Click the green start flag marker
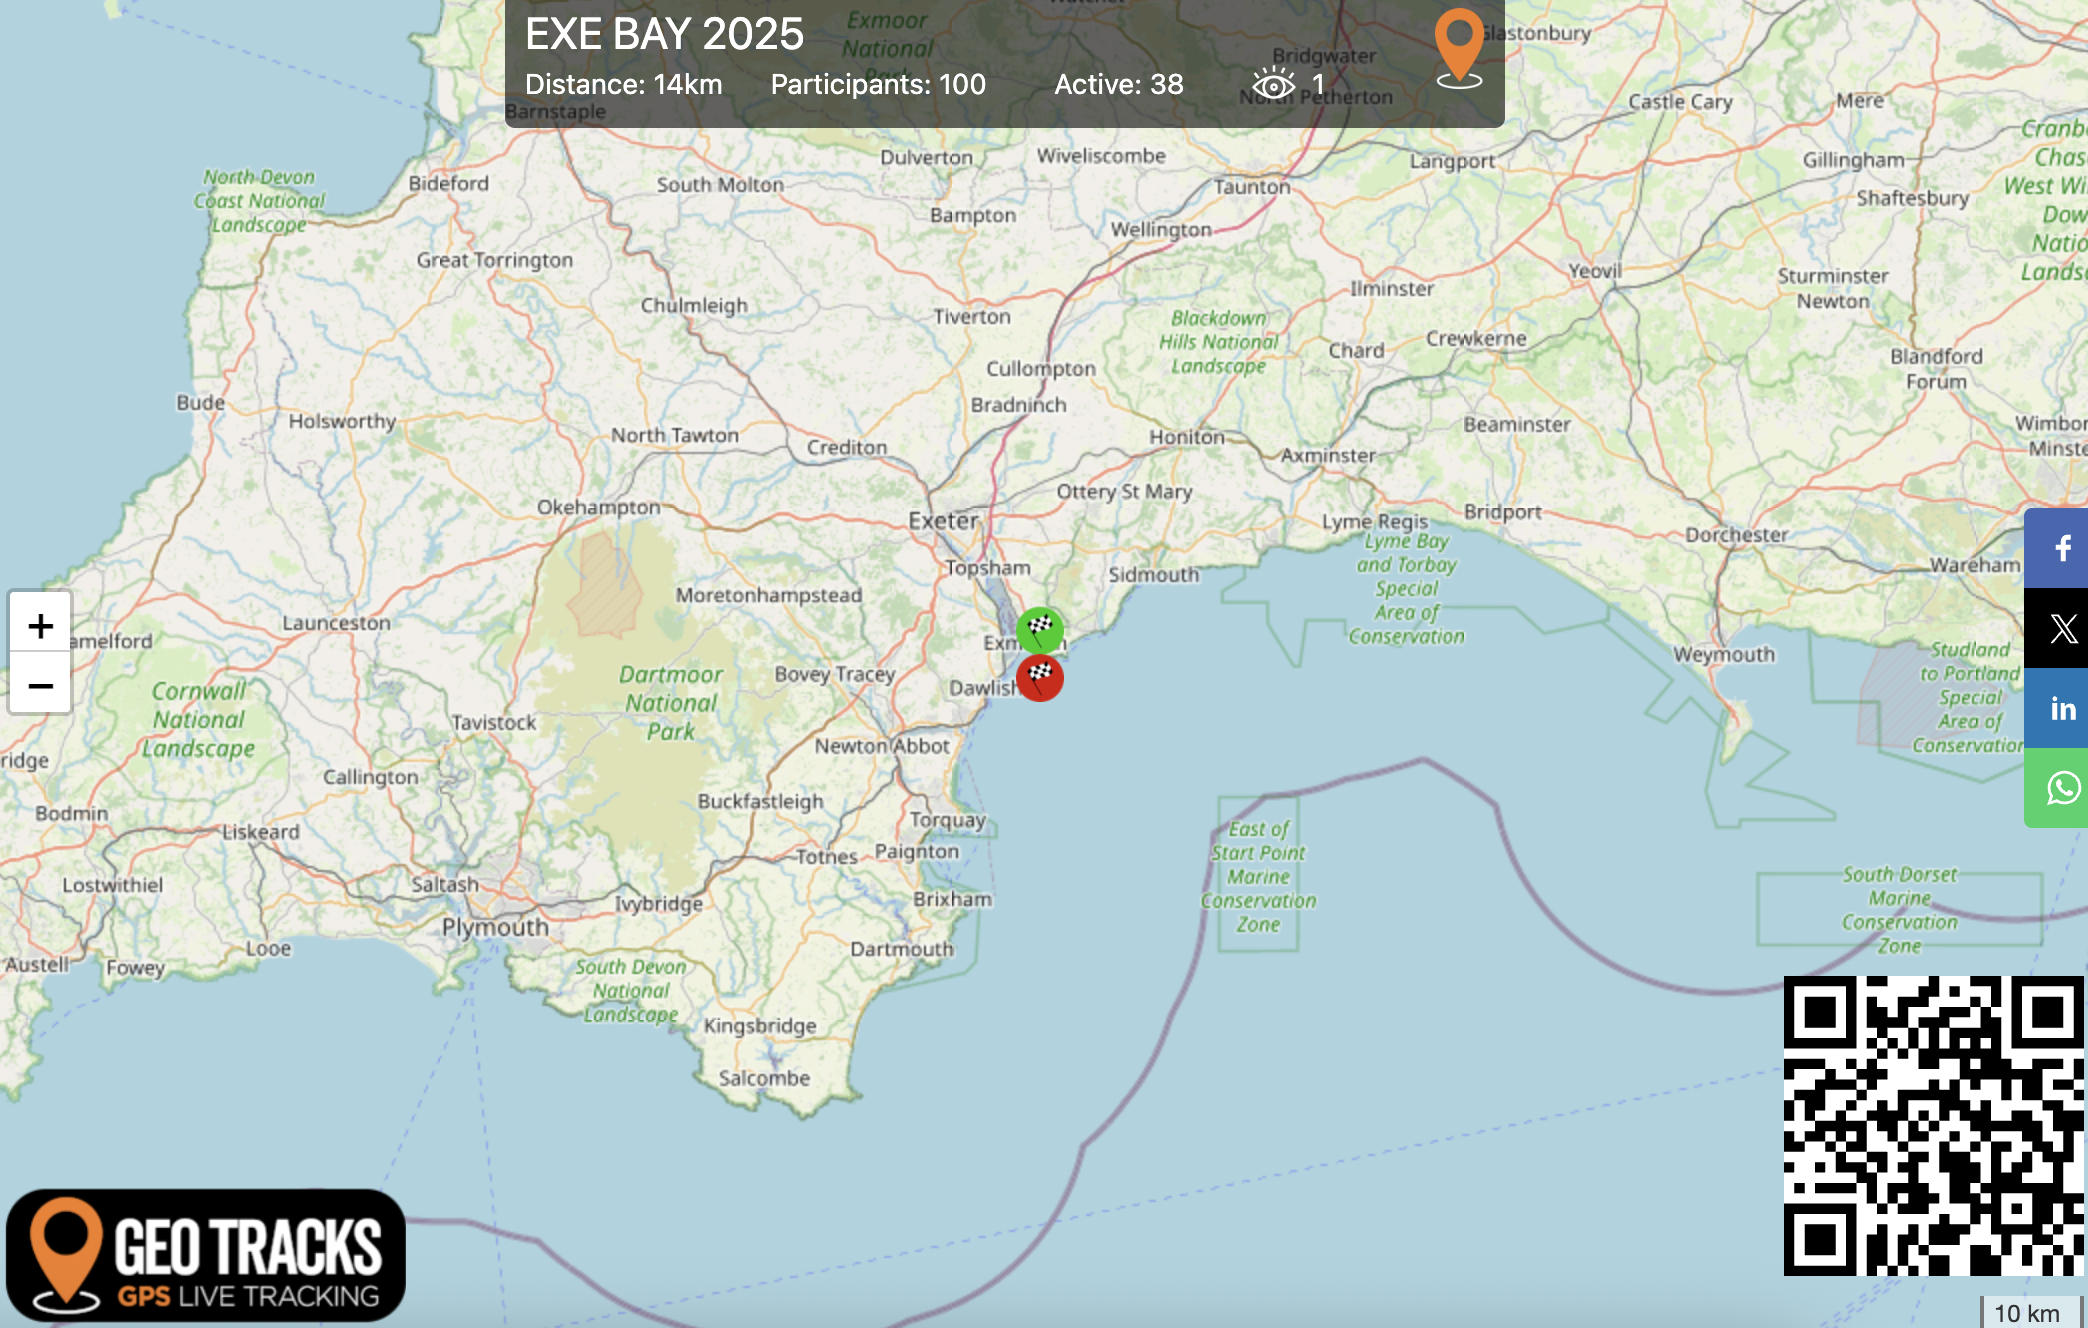The height and width of the screenshot is (1328, 2088). click(x=1040, y=630)
